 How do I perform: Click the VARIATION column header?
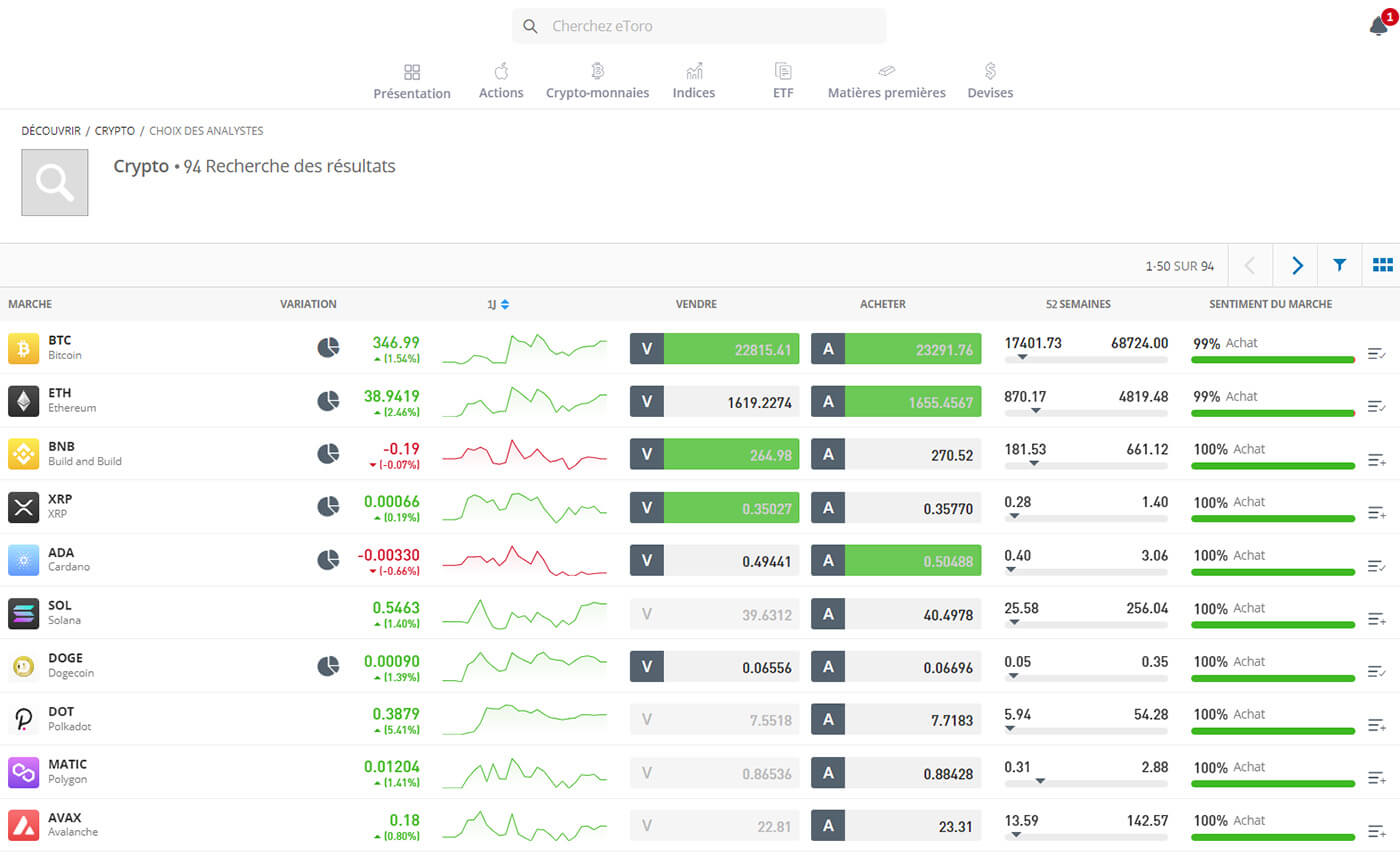click(308, 304)
